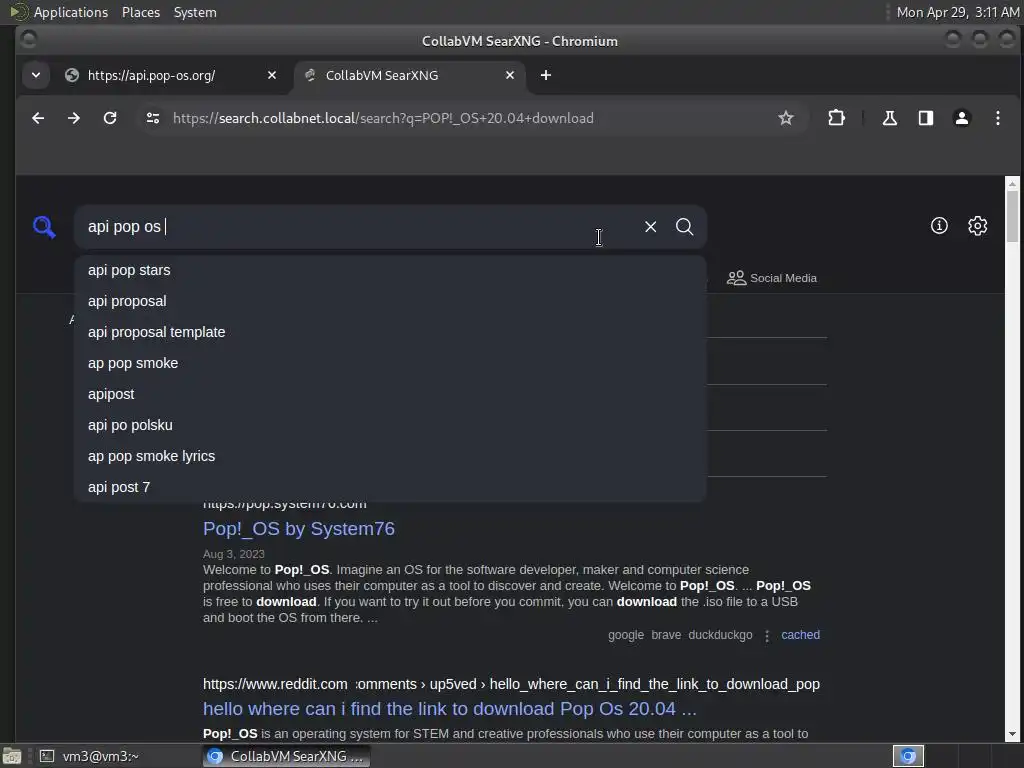Choose suggestion 'api proposal'
This screenshot has height=768, width=1024.
tap(390, 301)
